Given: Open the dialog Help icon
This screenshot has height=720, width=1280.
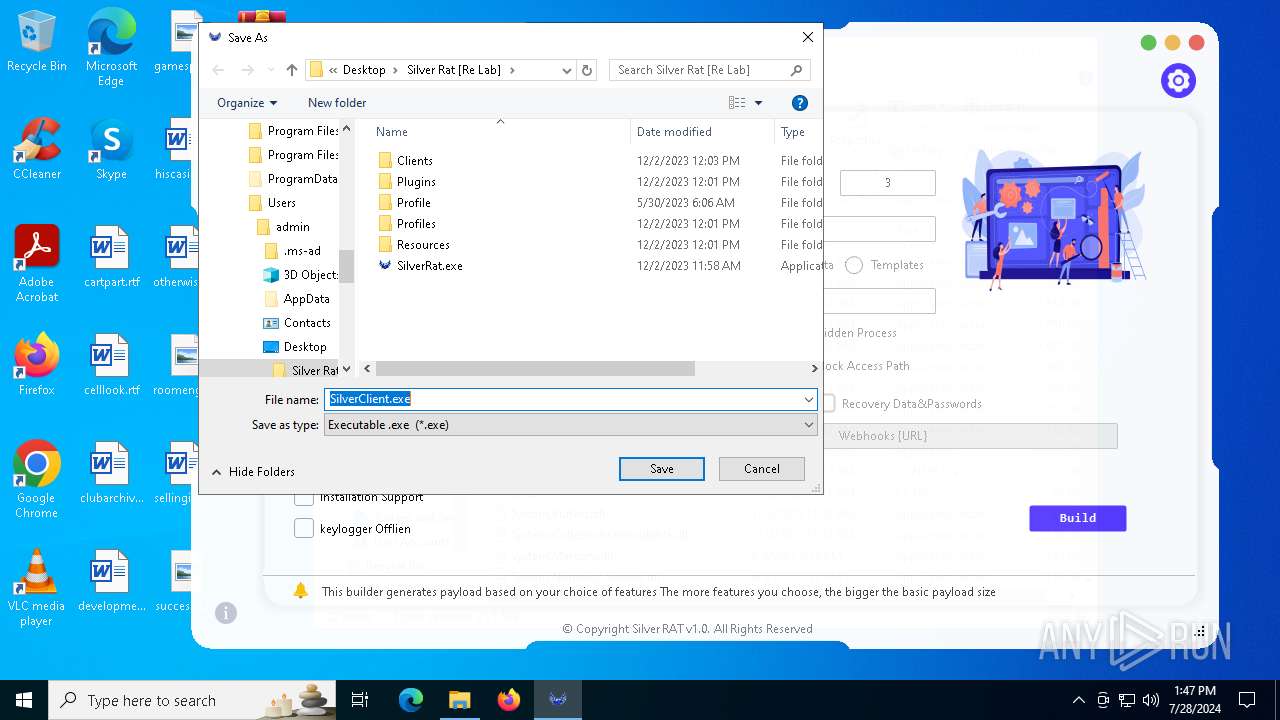Looking at the screenshot, I should [x=799, y=103].
